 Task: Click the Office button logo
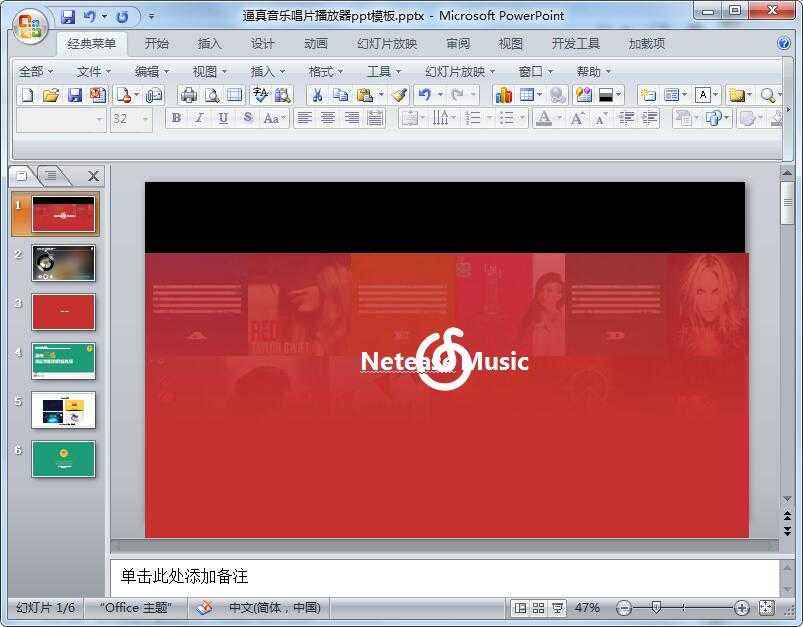pos(30,26)
